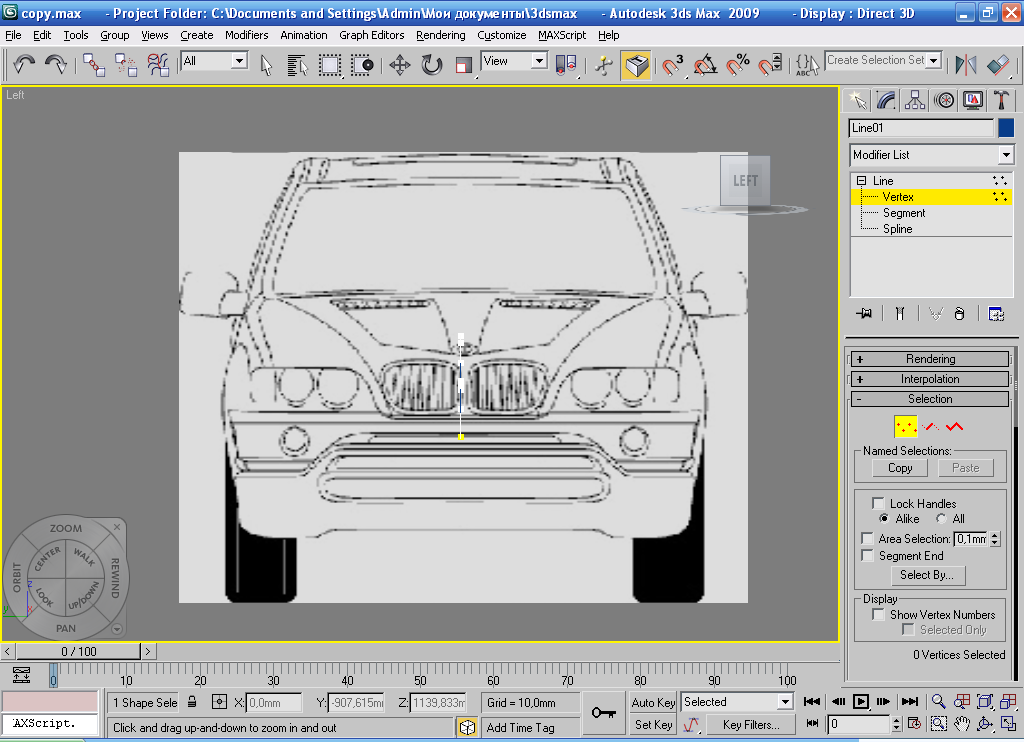Select the Alike radio button
This screenshot has width=1024, height=742.
coord(884,519)
